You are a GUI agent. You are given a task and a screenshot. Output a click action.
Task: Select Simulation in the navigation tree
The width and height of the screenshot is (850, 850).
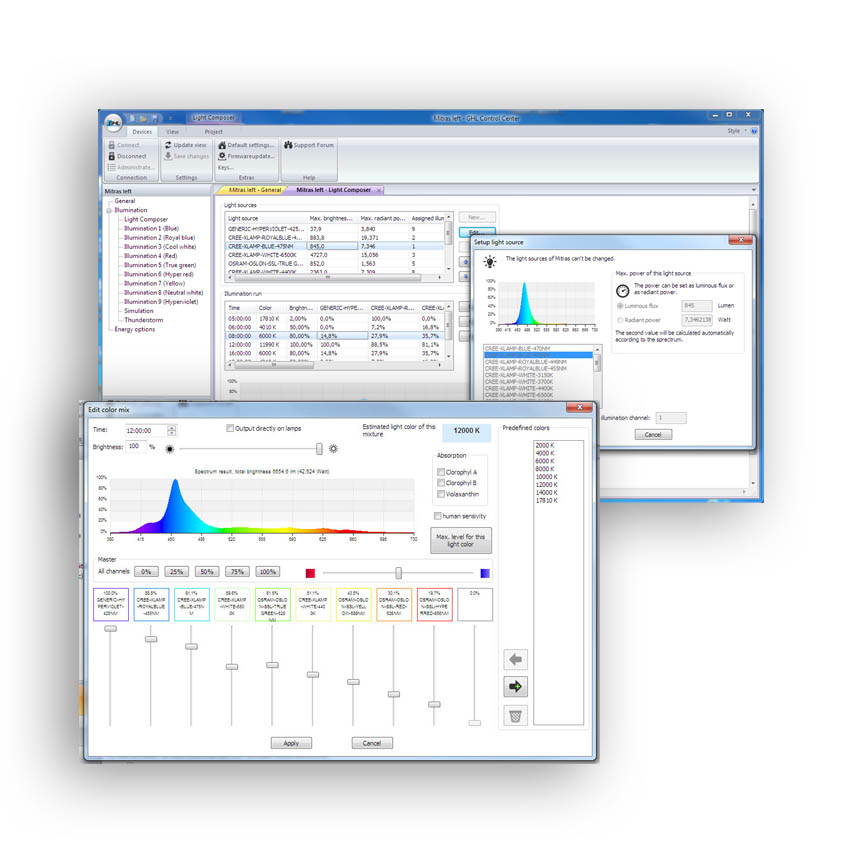[x=139, y=311]
